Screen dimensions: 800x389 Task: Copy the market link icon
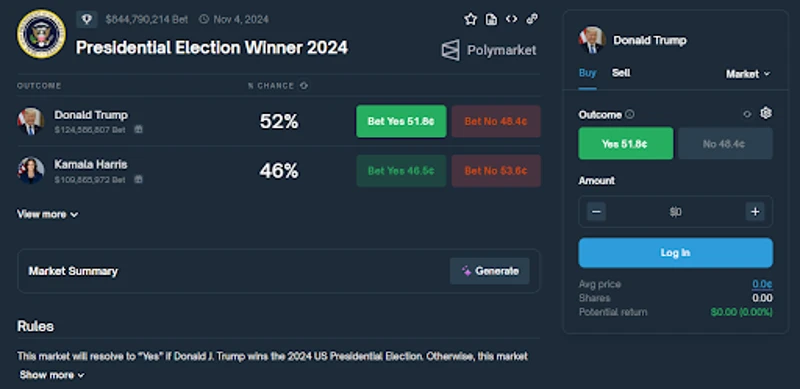click(532, 19)
